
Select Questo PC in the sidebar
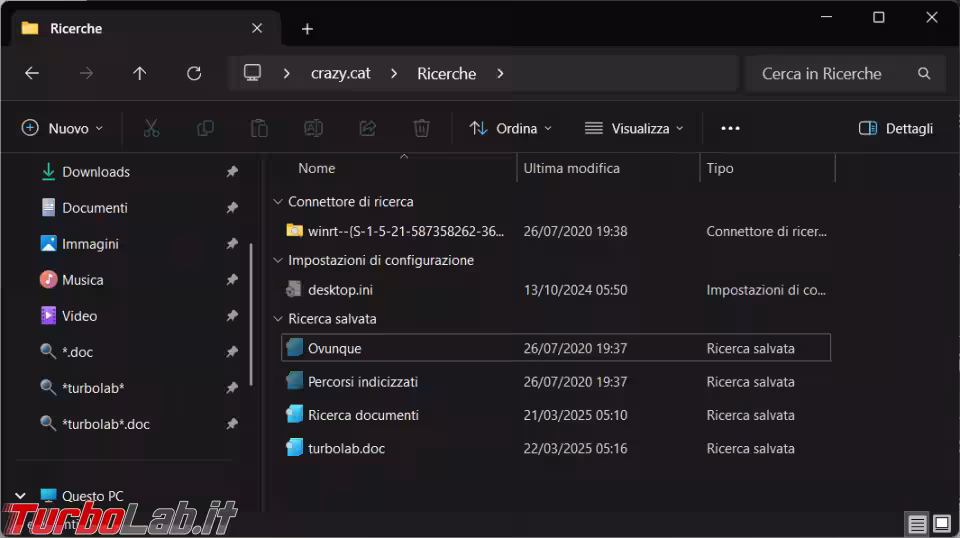(x=92, y=496)
